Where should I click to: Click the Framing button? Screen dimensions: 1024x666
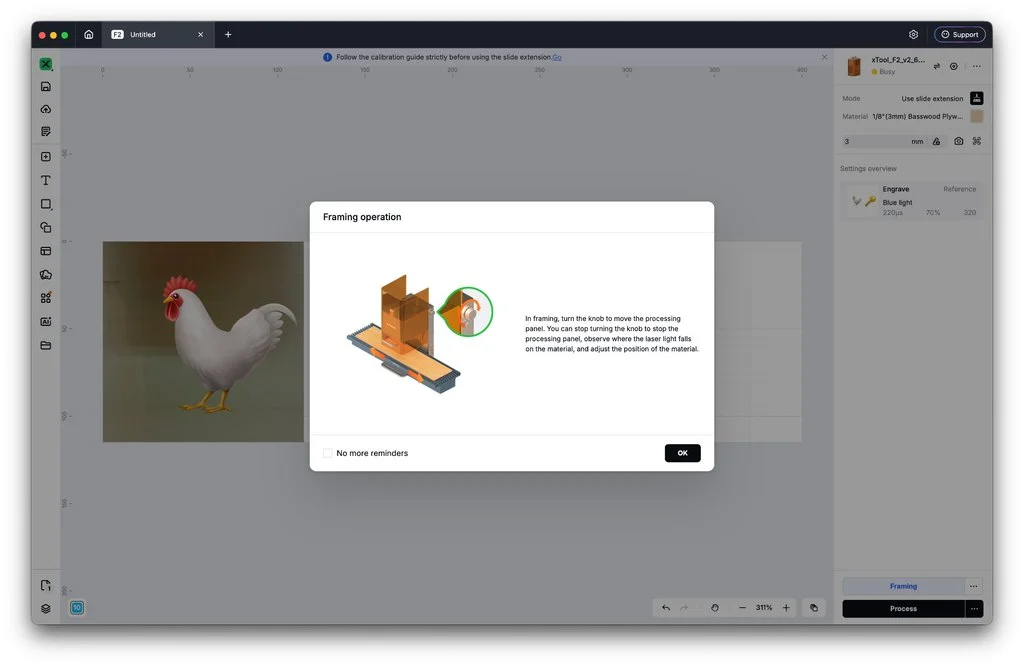pos(903,586)
